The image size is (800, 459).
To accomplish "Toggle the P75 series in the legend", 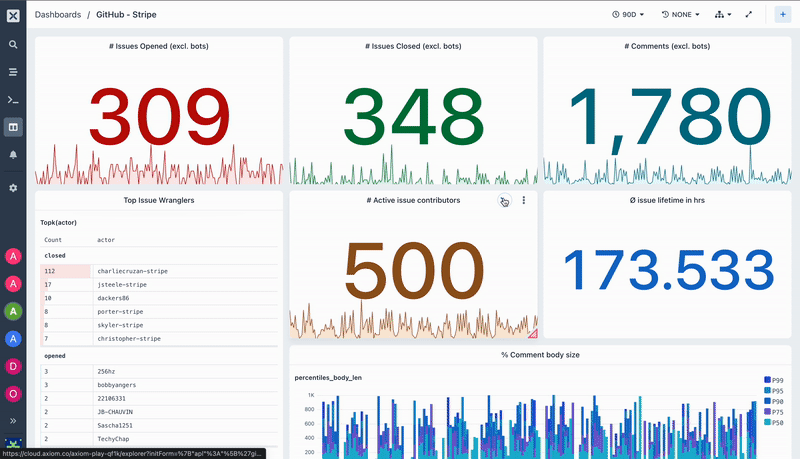I will 773,412.
